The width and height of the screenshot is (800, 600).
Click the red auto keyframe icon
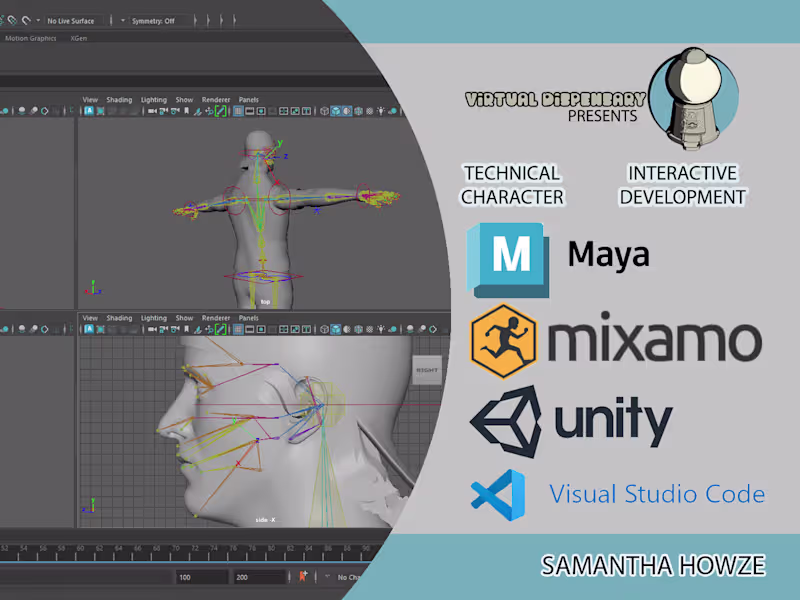(x=303, y=577)
